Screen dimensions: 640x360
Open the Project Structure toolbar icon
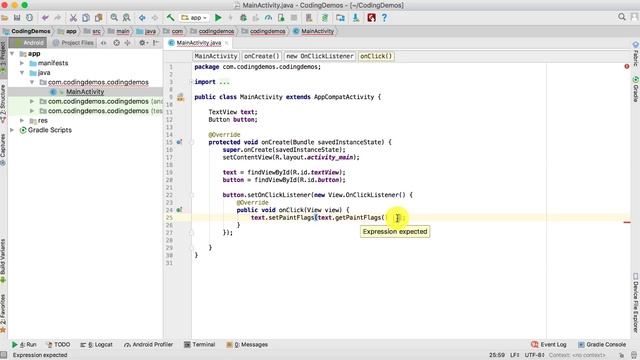click(x=340, y=18)
